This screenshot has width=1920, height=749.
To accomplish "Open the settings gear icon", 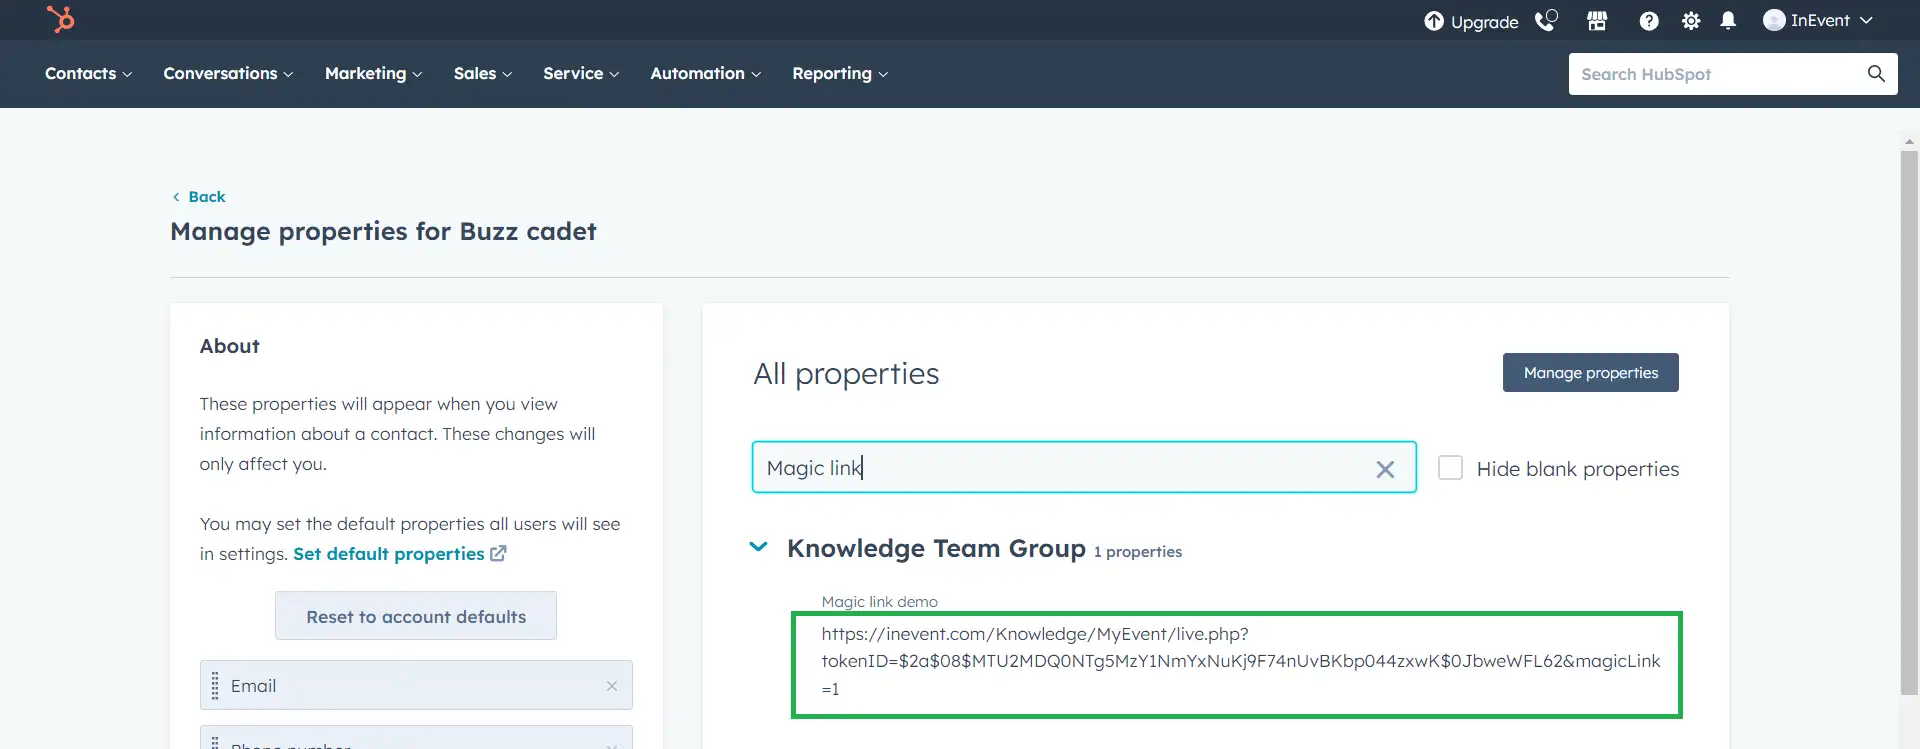I will pos(1691,21).
